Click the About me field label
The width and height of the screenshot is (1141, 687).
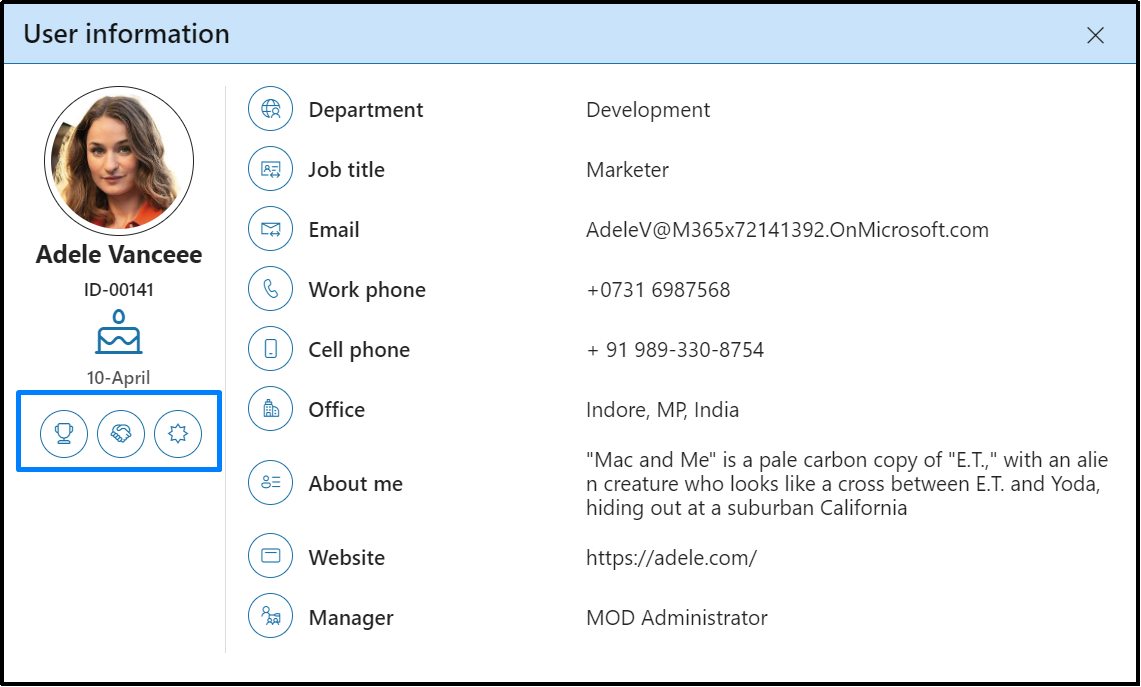click(356, 484)
